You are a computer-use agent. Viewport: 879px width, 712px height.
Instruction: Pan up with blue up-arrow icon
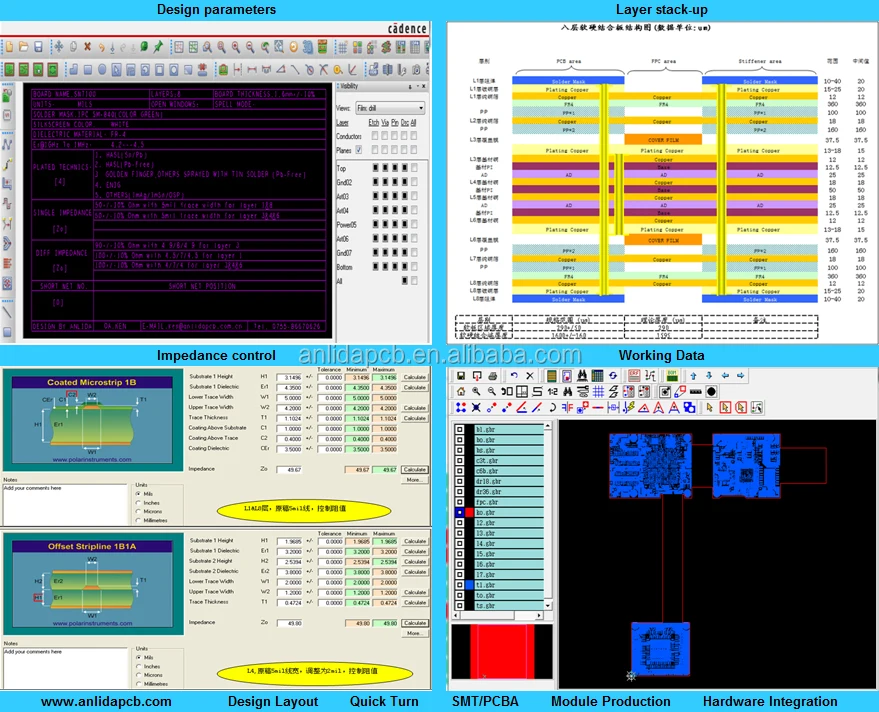[x=693, y=376]
